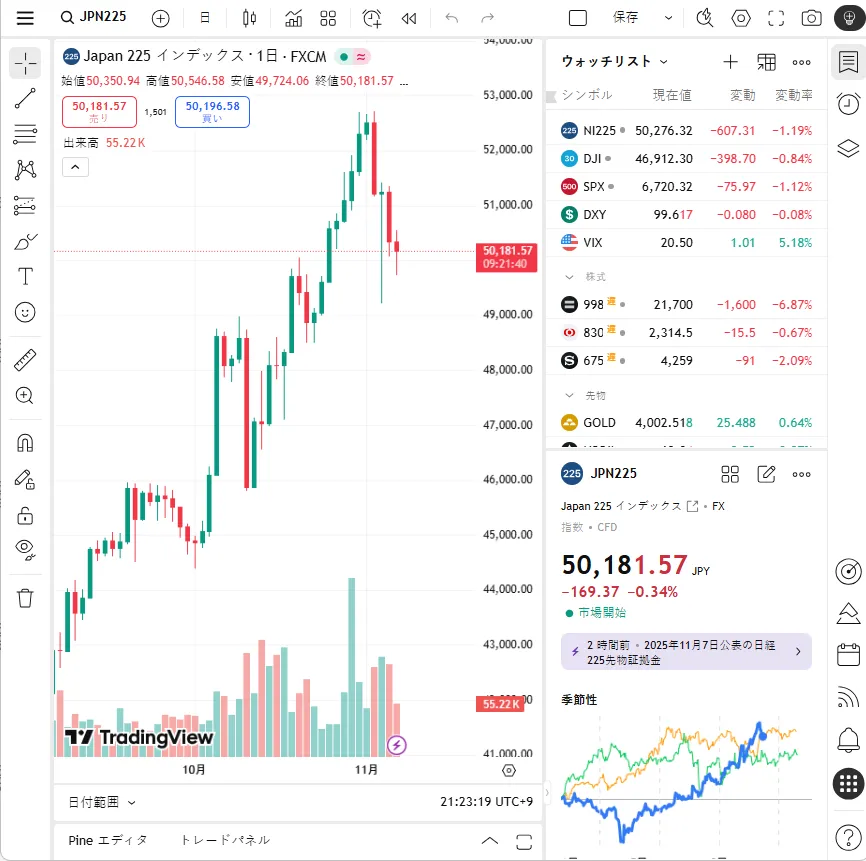
Task: Select the candlestick chart type icon
Action: pos(249,17)
